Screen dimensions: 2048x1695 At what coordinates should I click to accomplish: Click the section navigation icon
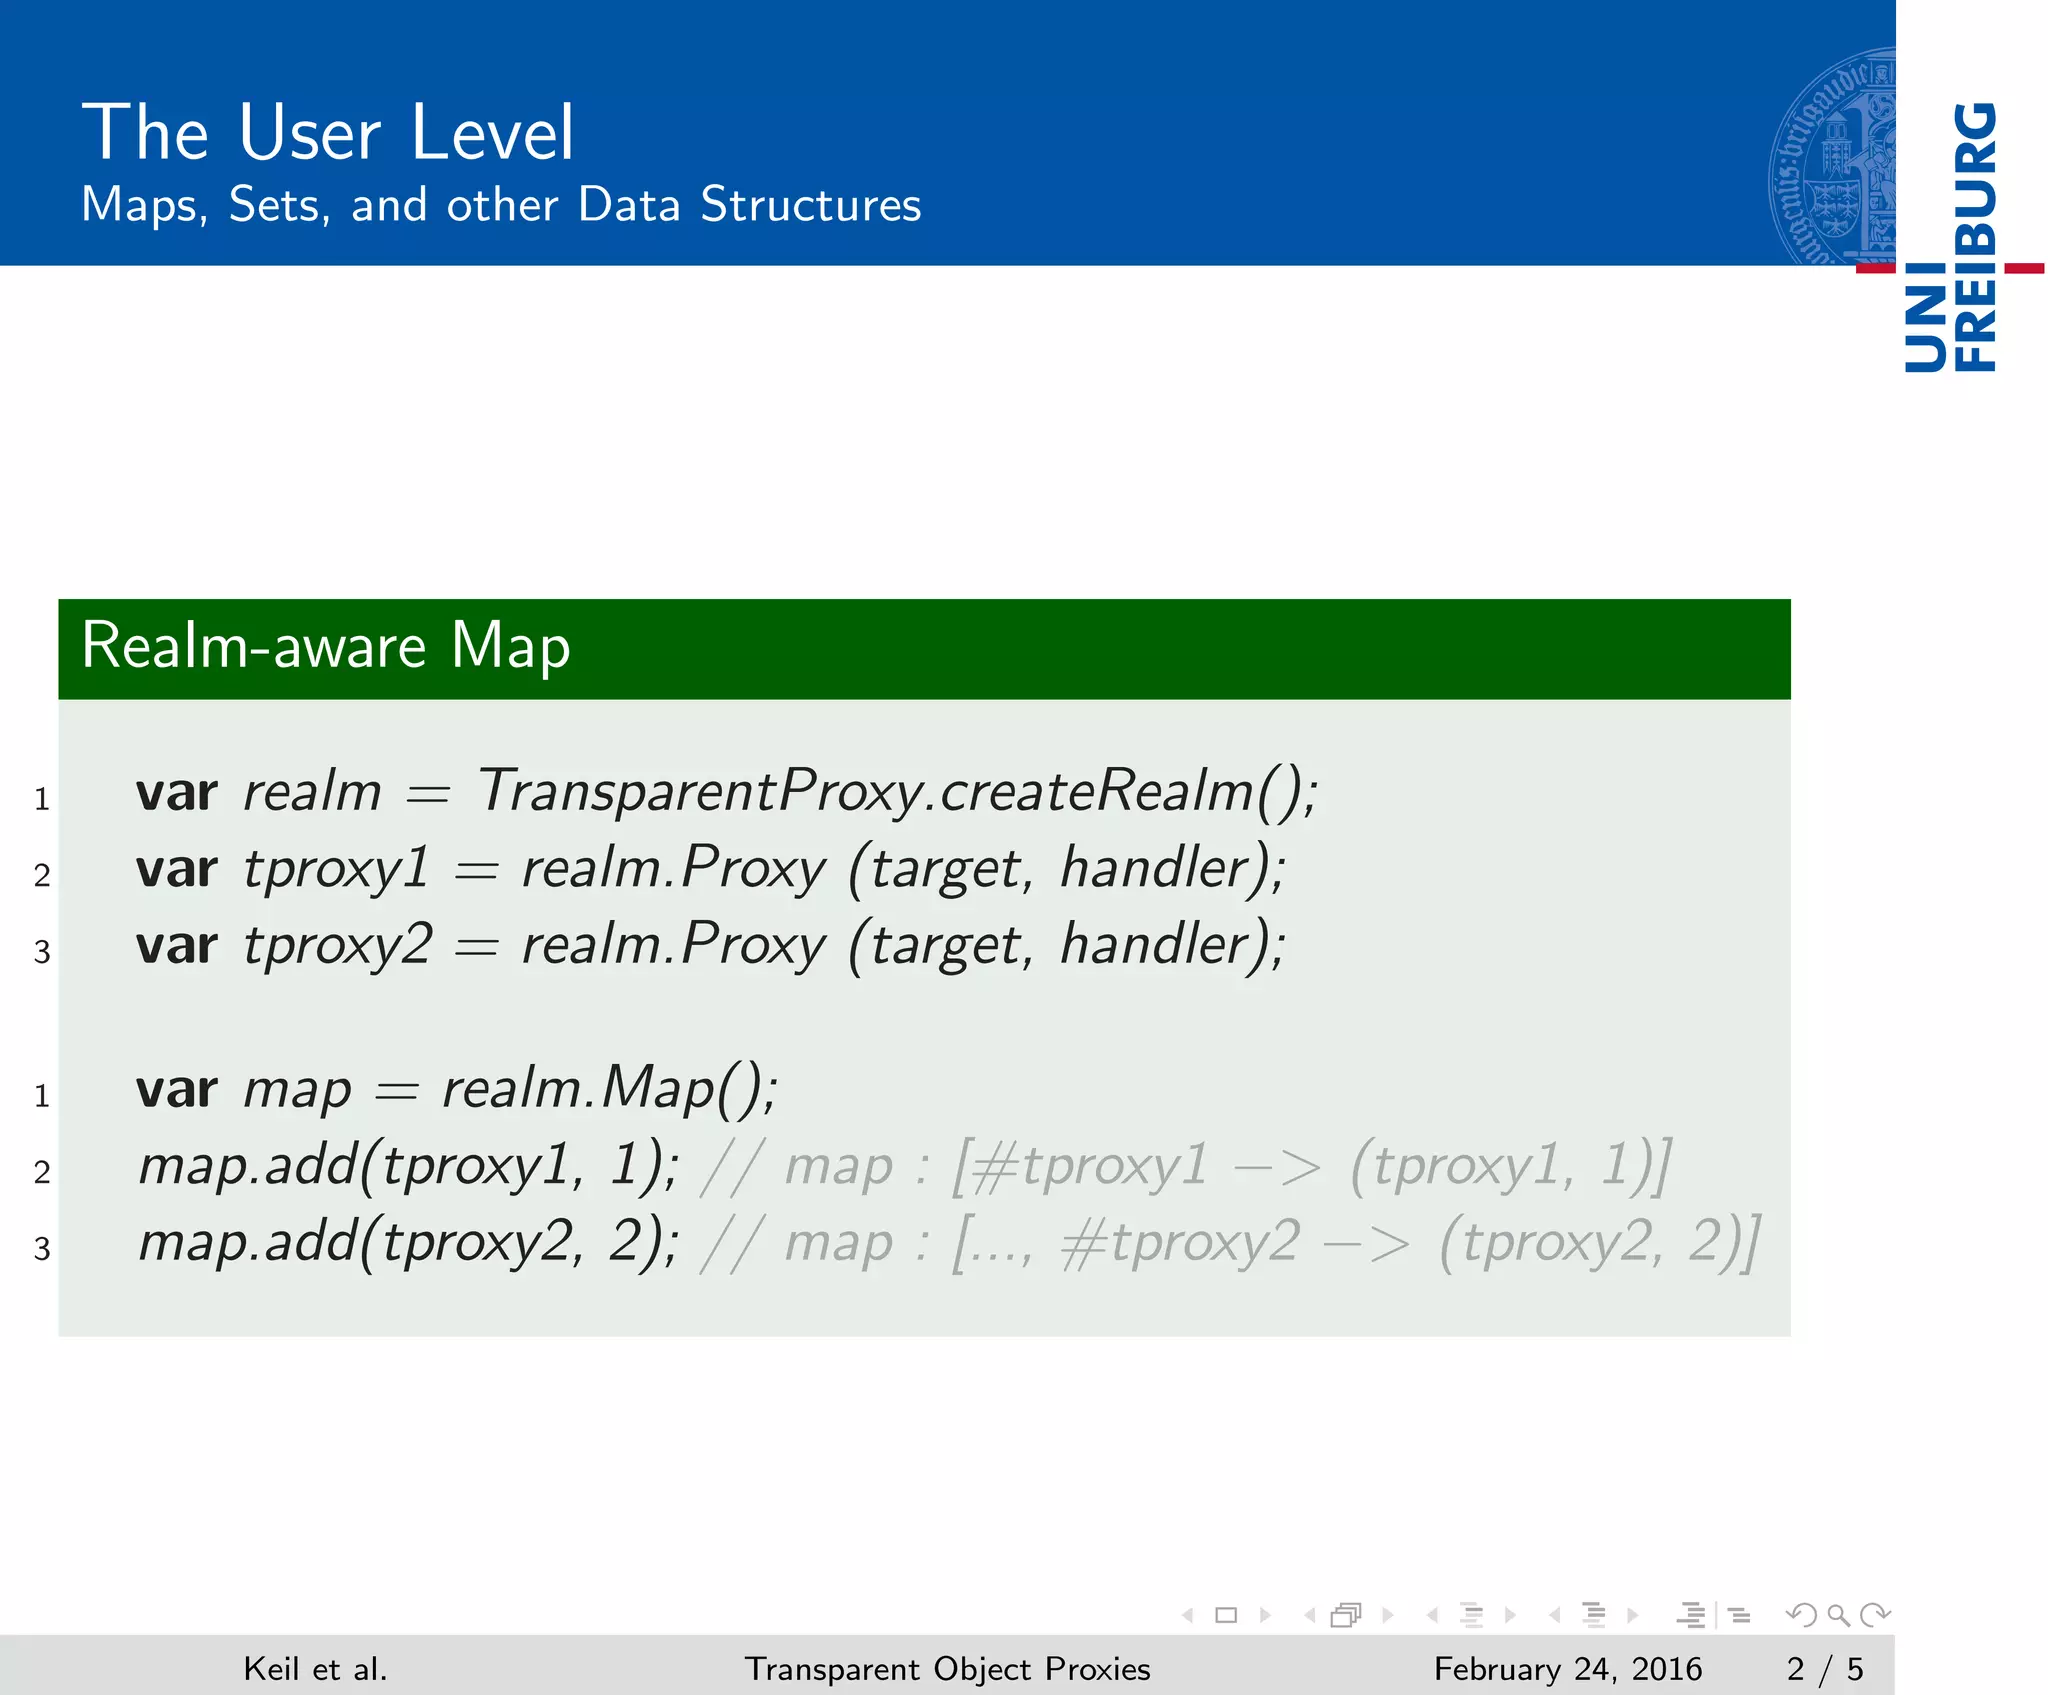[1594, 1615]
